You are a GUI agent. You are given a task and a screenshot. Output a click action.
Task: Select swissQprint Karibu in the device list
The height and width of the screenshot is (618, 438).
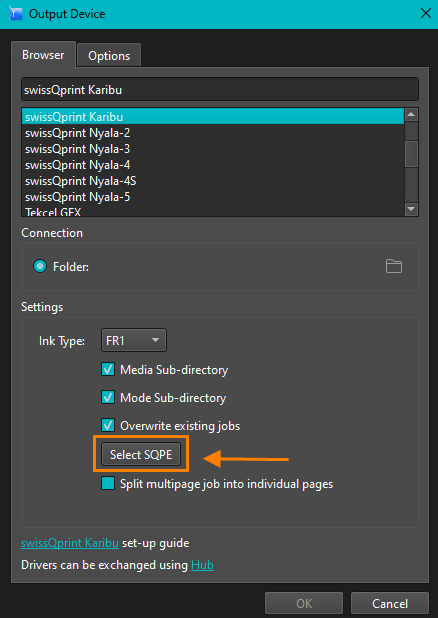pos(212,117)
